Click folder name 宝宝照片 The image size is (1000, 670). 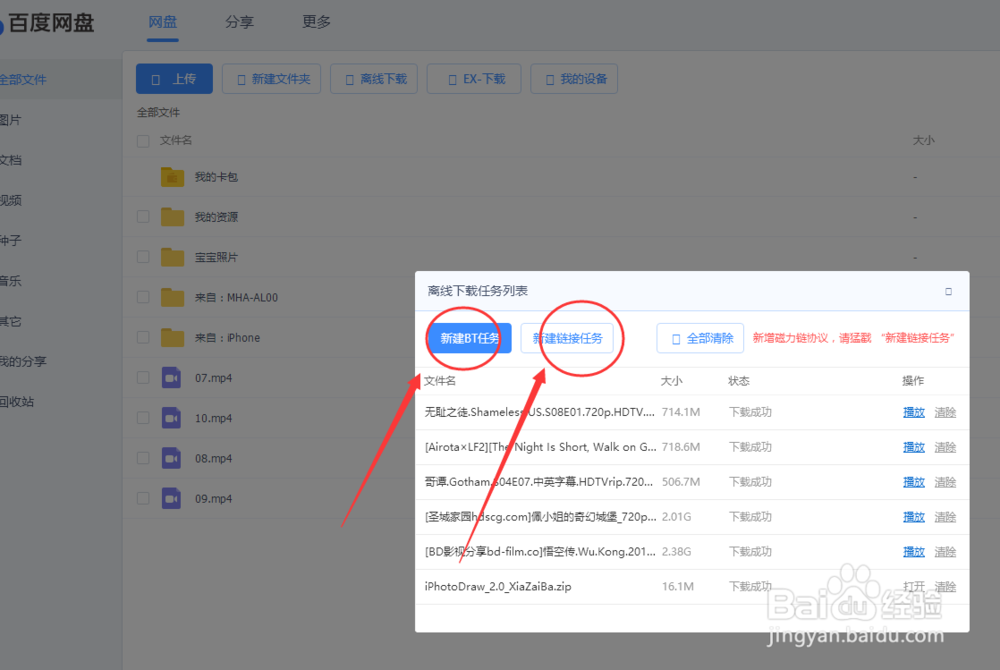(216, 257)
